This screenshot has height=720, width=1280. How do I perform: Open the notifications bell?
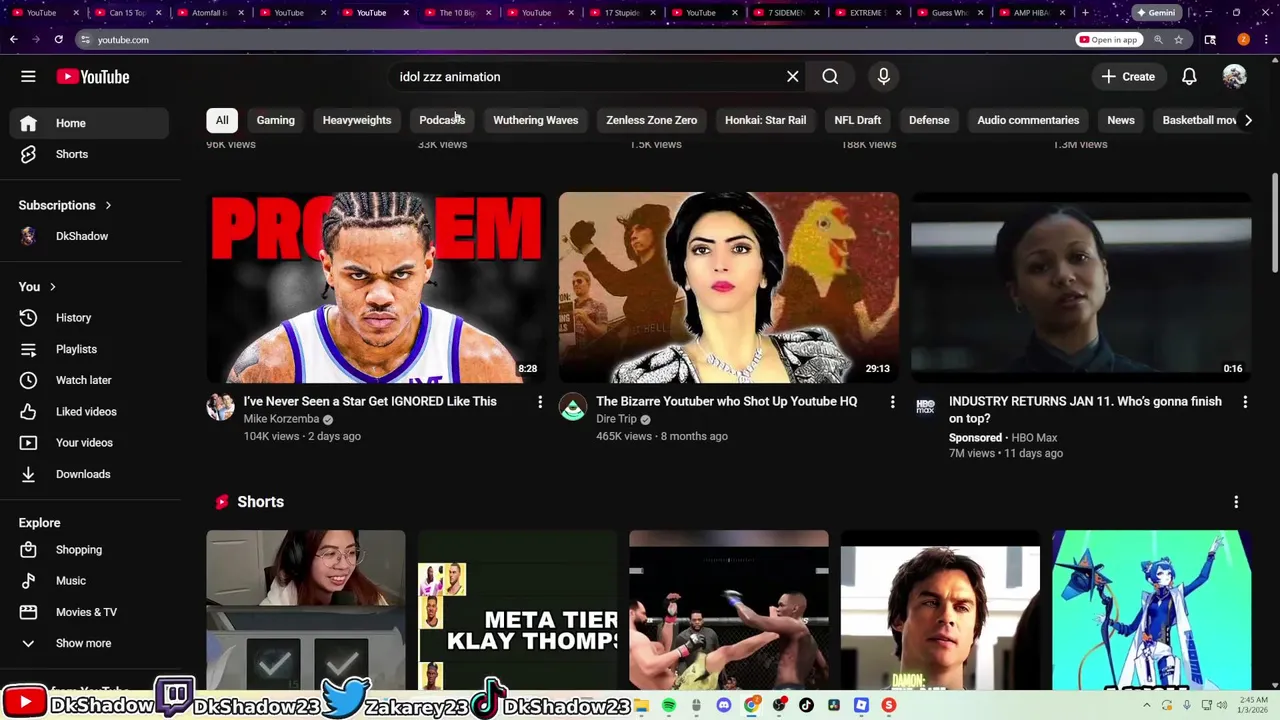point(1189,77)
